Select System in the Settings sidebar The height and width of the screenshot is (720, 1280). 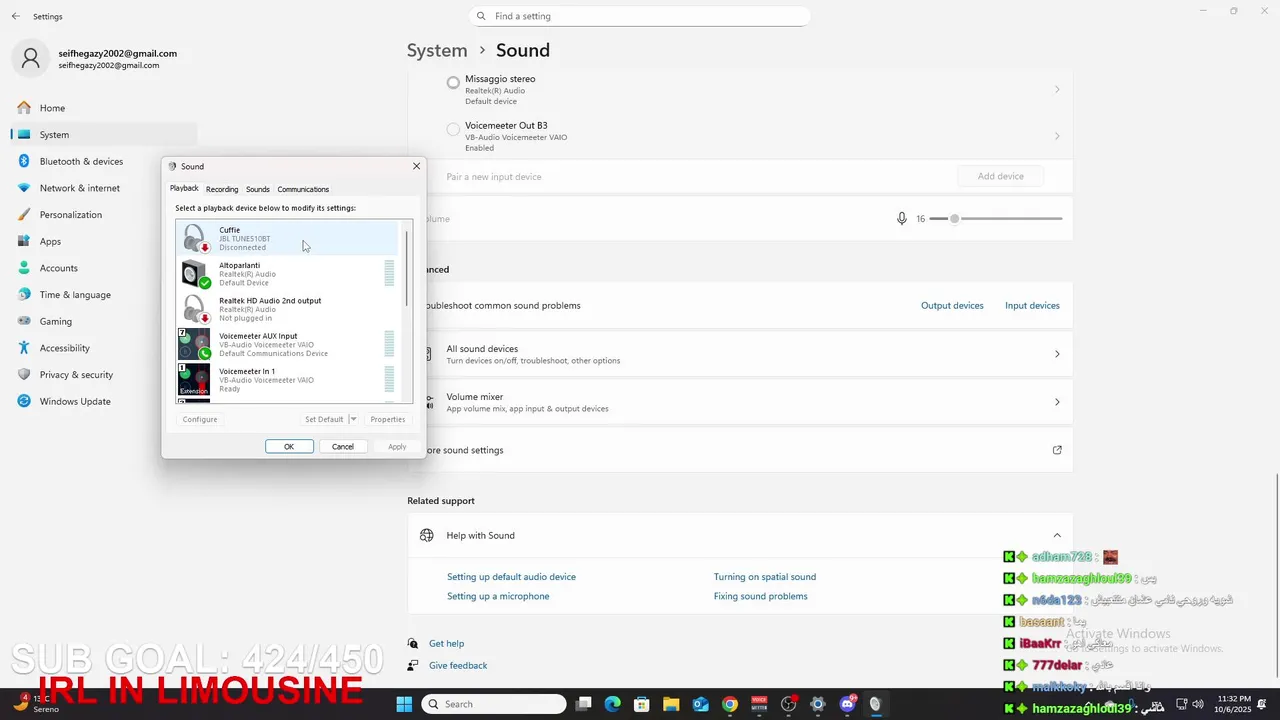[104, 135]
